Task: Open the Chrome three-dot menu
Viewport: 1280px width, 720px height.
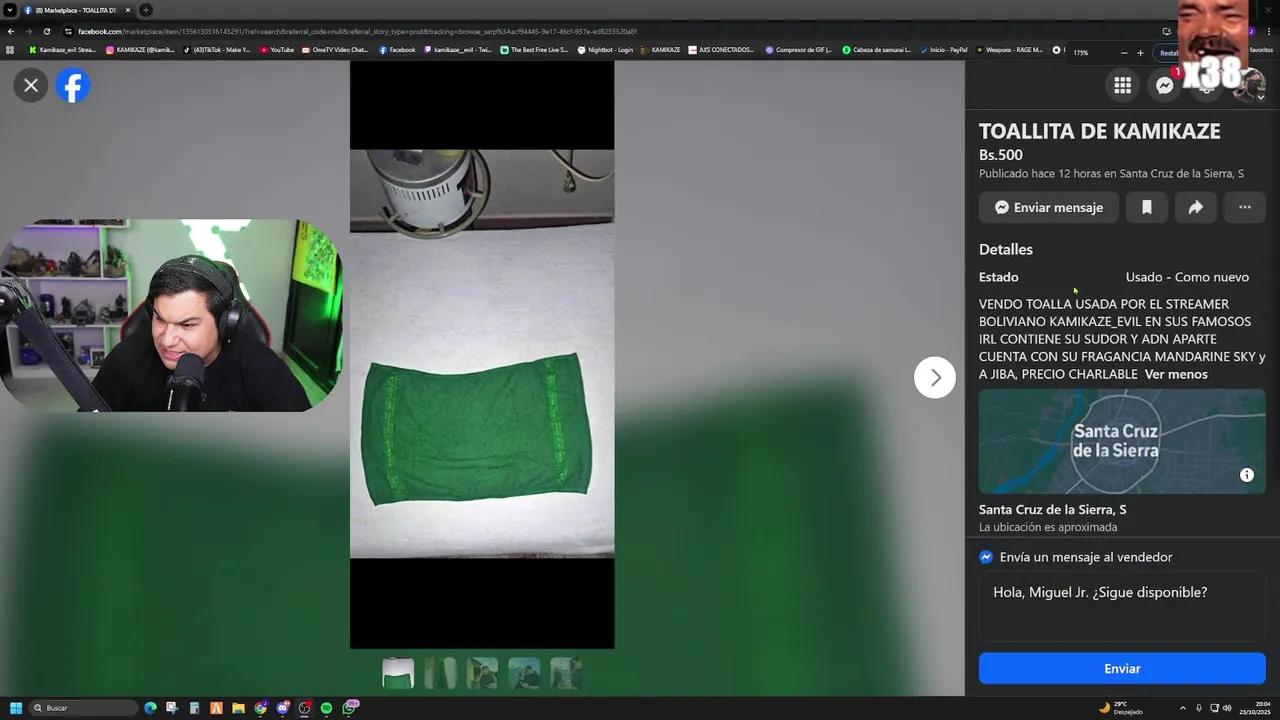Action: [1270, 31]
